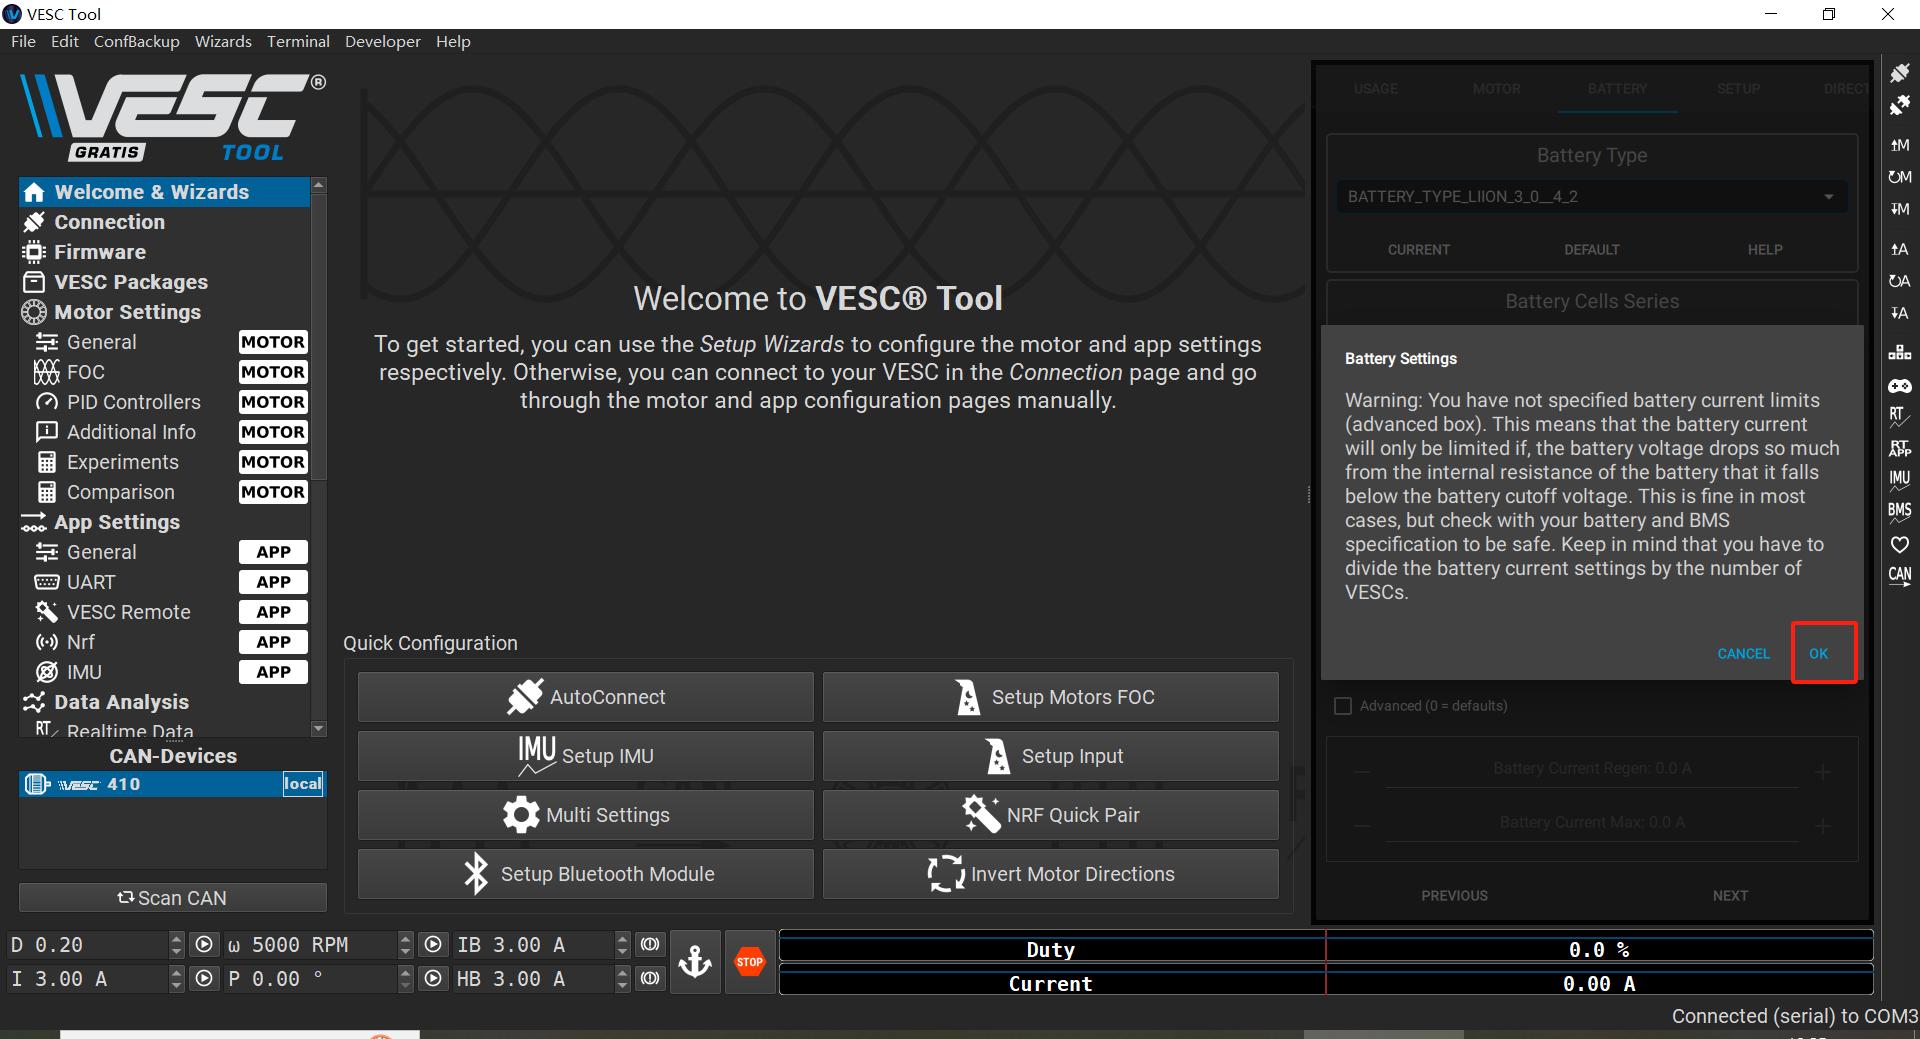This screenshot has width=1920, height=1039.
Task: Toggle keyboard control gamepad icon
Action: point(1899,385)
